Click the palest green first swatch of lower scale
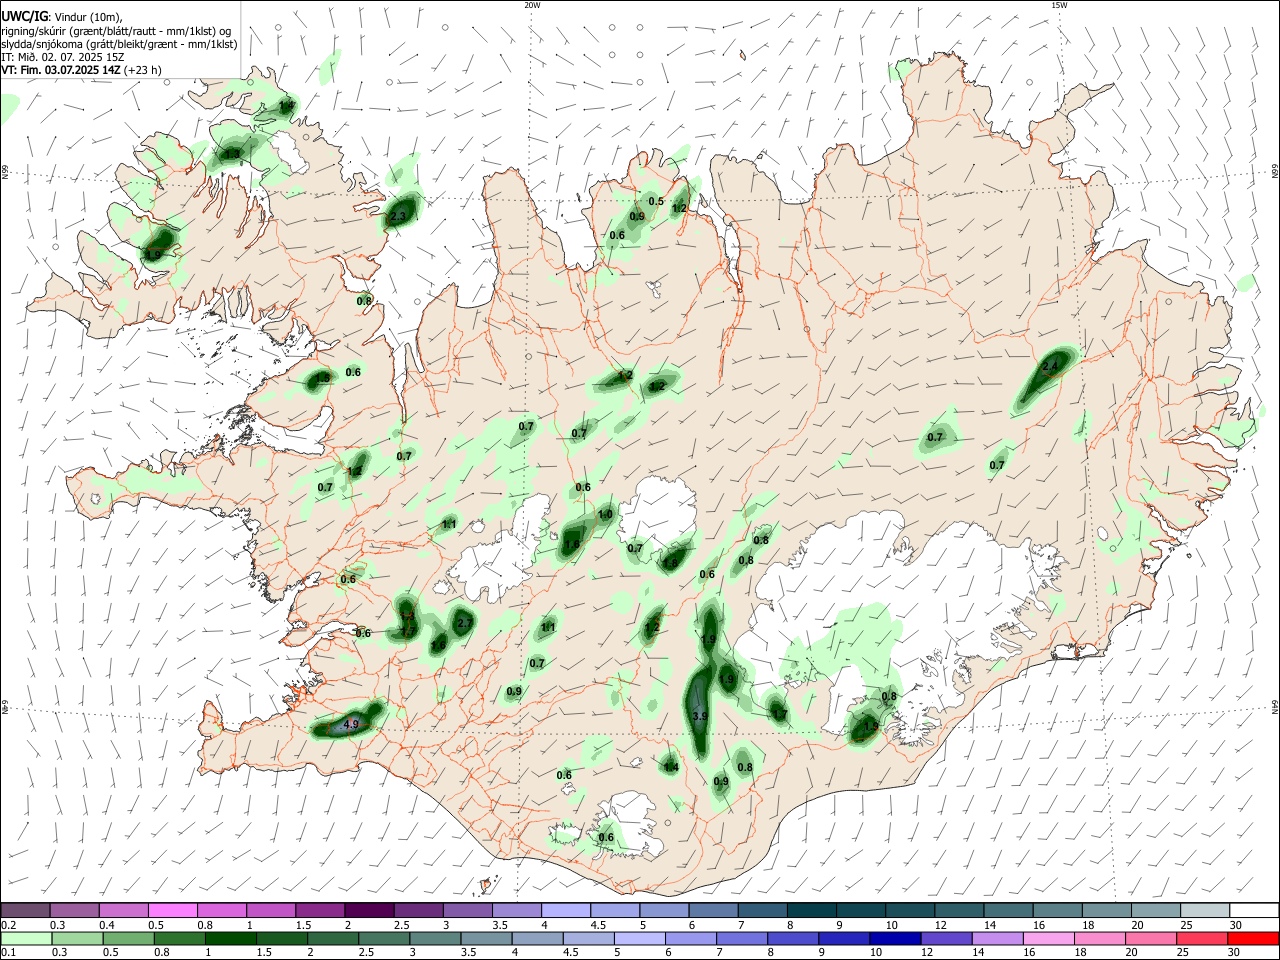Viewport: 1280px width, 960px height. click(26, 938)
